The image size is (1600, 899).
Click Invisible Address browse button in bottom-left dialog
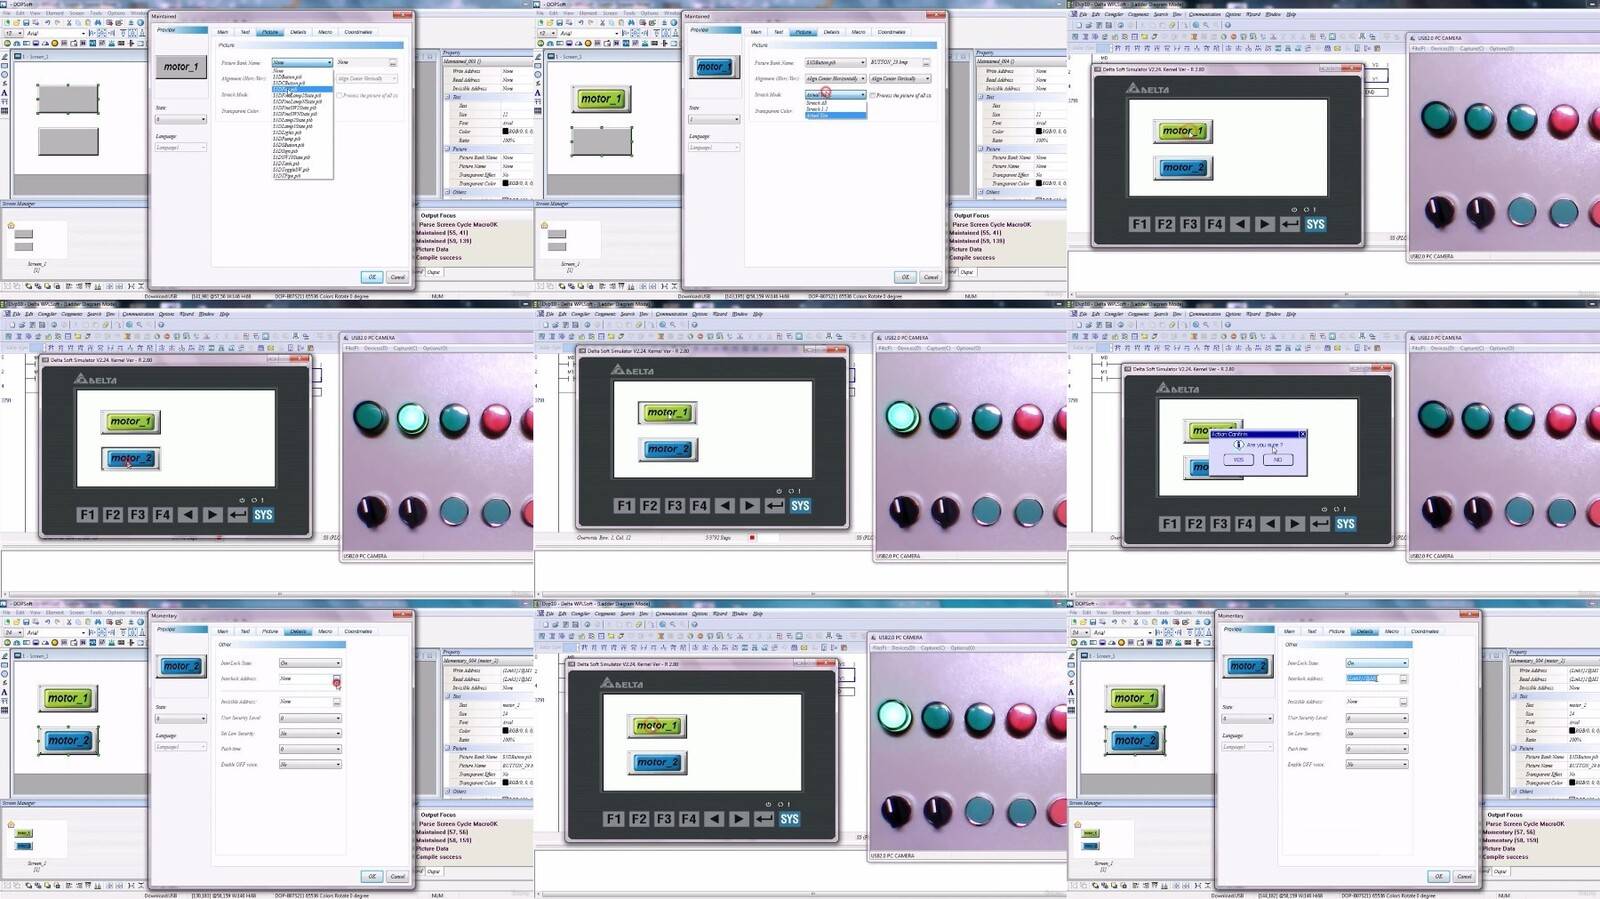pos(337,702)
